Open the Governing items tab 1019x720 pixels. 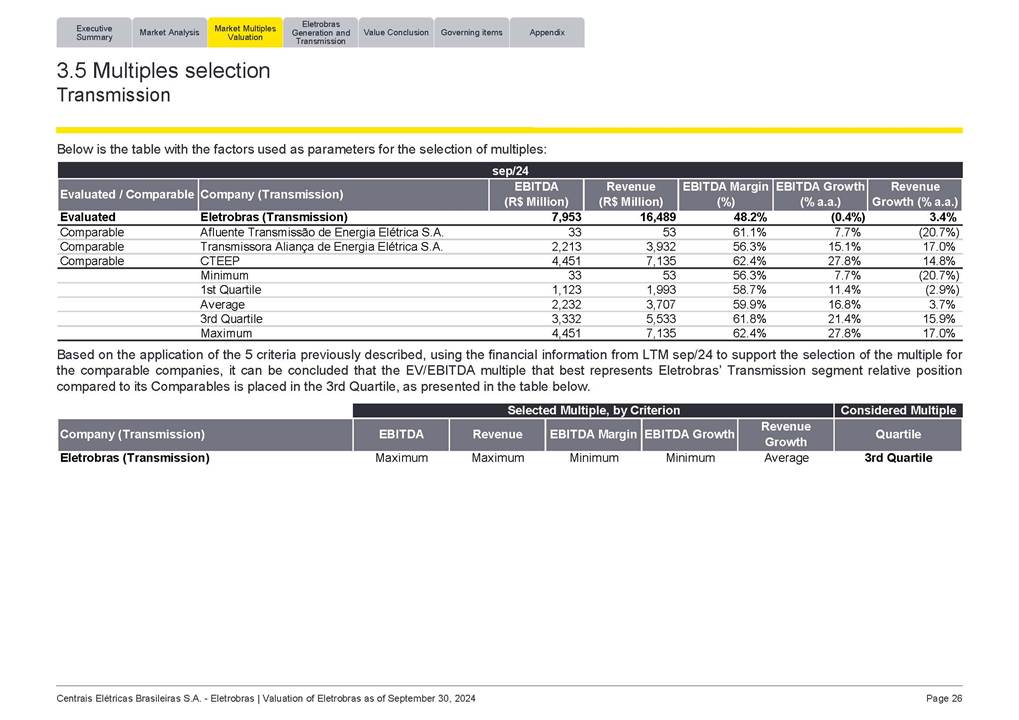click(471, 32)
